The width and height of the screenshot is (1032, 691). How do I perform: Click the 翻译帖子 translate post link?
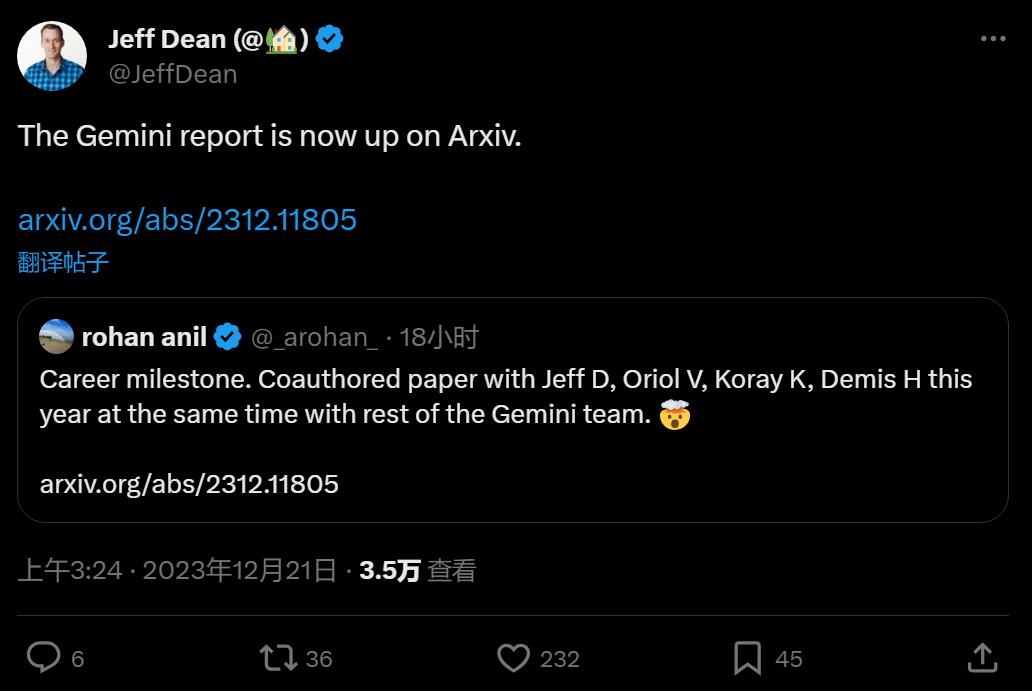(x=63, y=262)
